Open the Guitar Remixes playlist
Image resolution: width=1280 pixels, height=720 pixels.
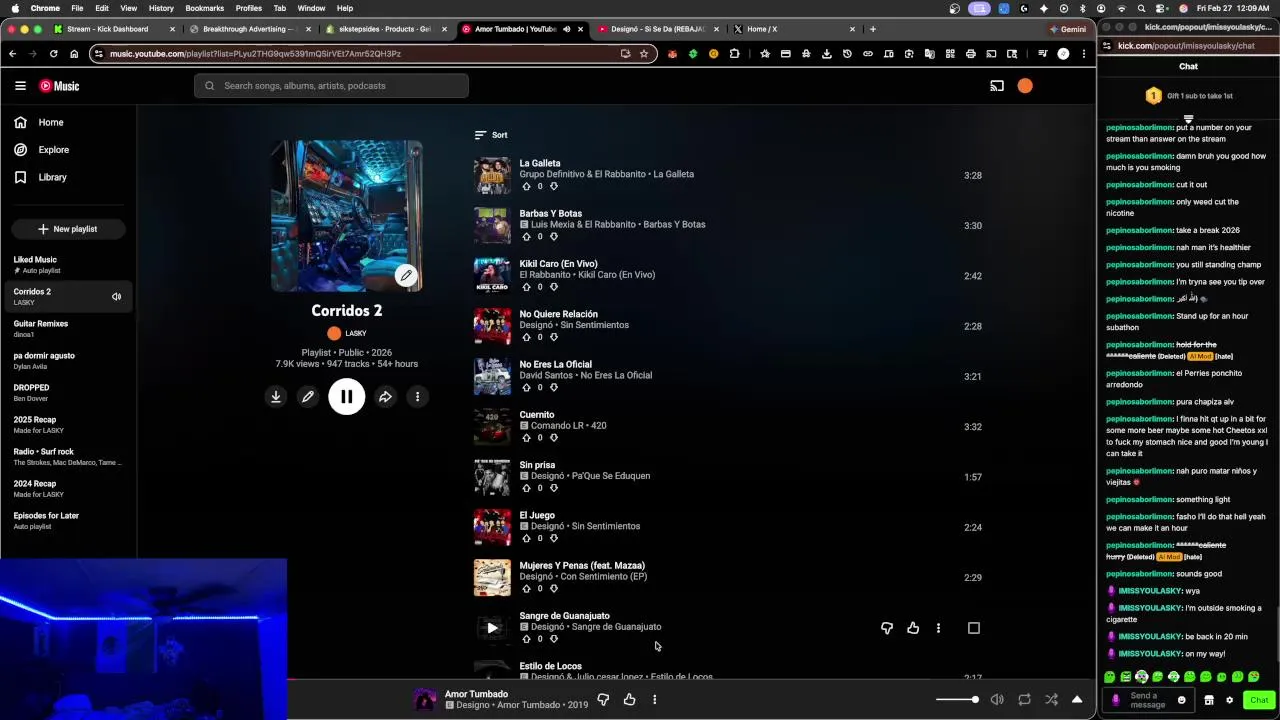click(66, 328)
